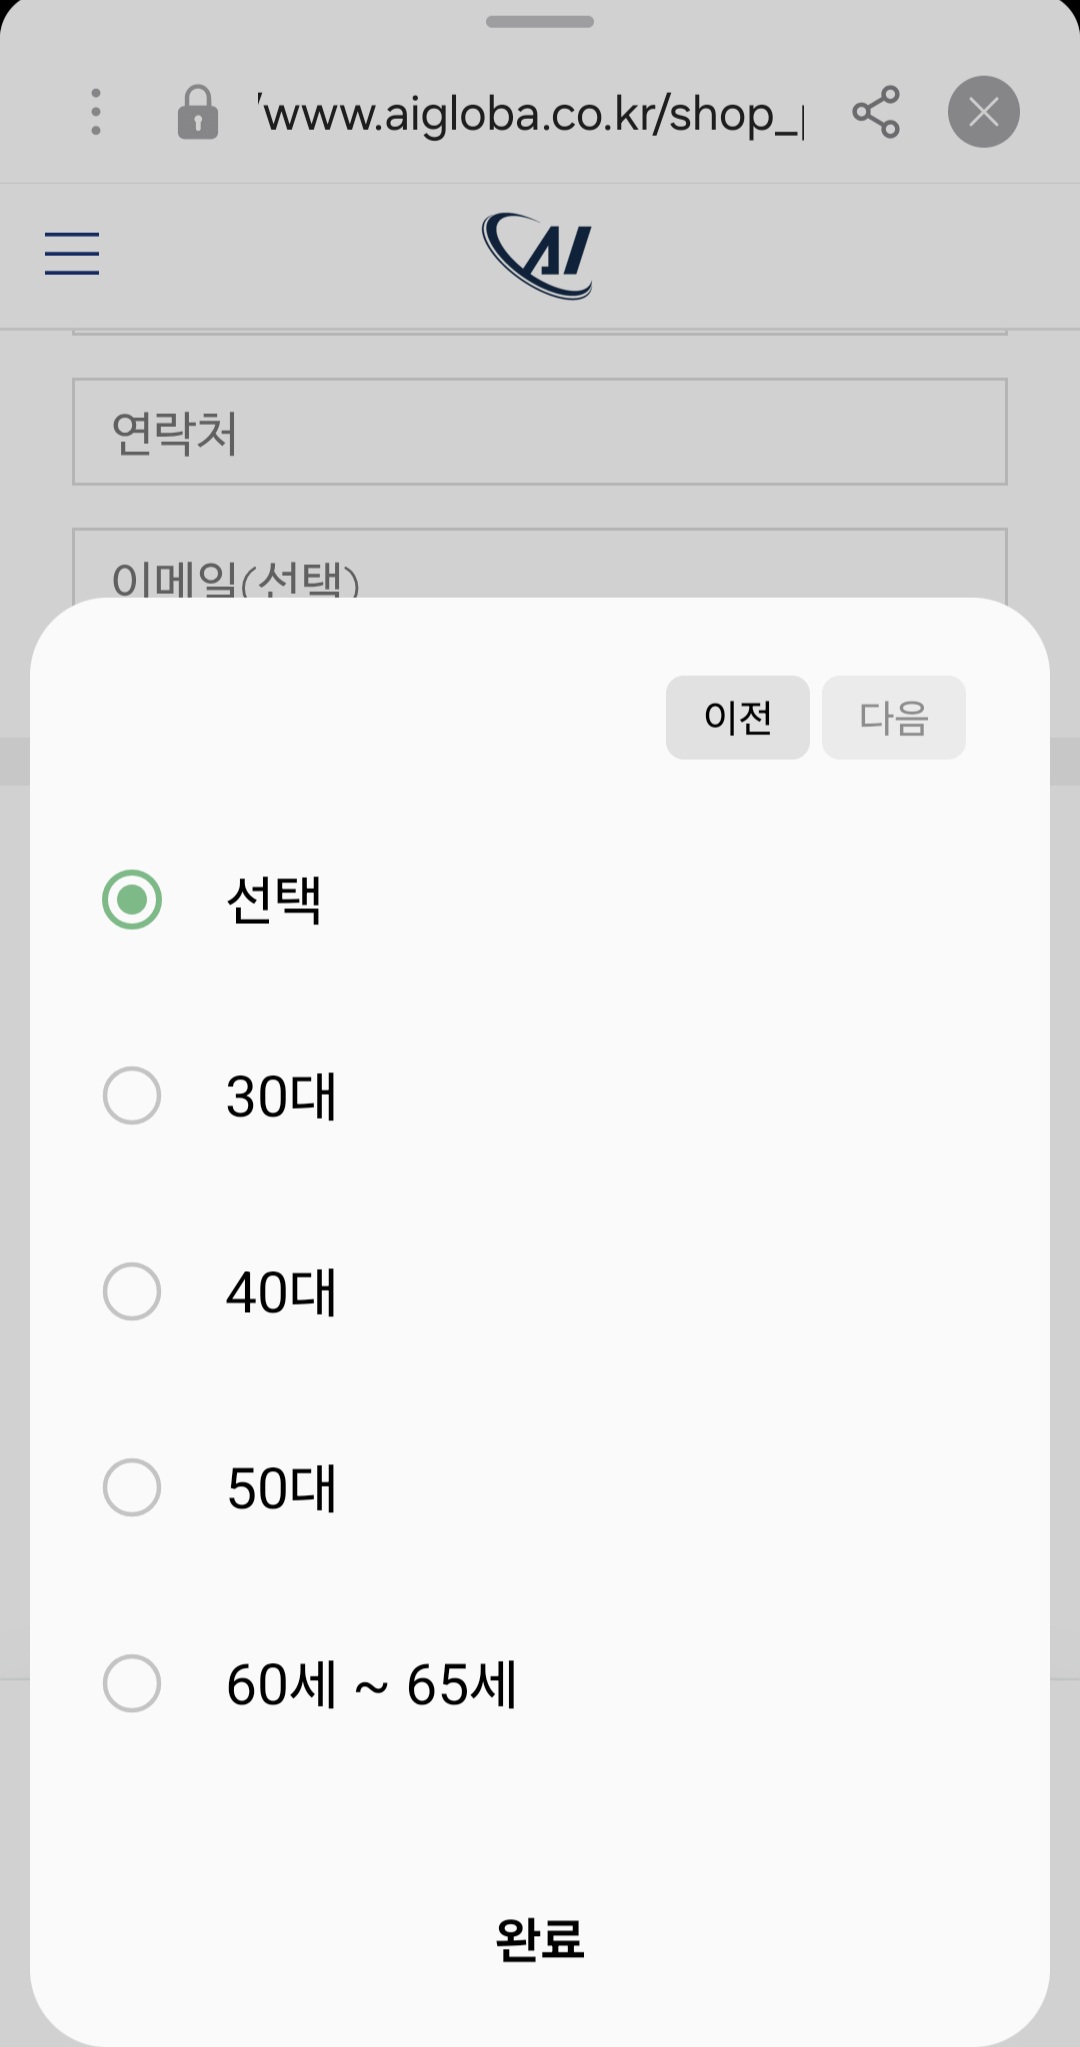Tap the 60세 ~ 65세 label text
The image size is (1080, 2047).
(371, 1685)
